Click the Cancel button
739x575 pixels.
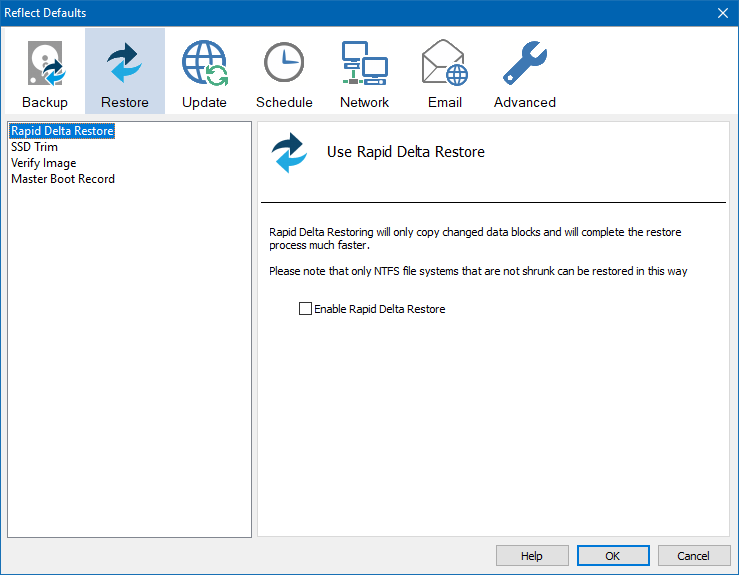tap(694, 556)
